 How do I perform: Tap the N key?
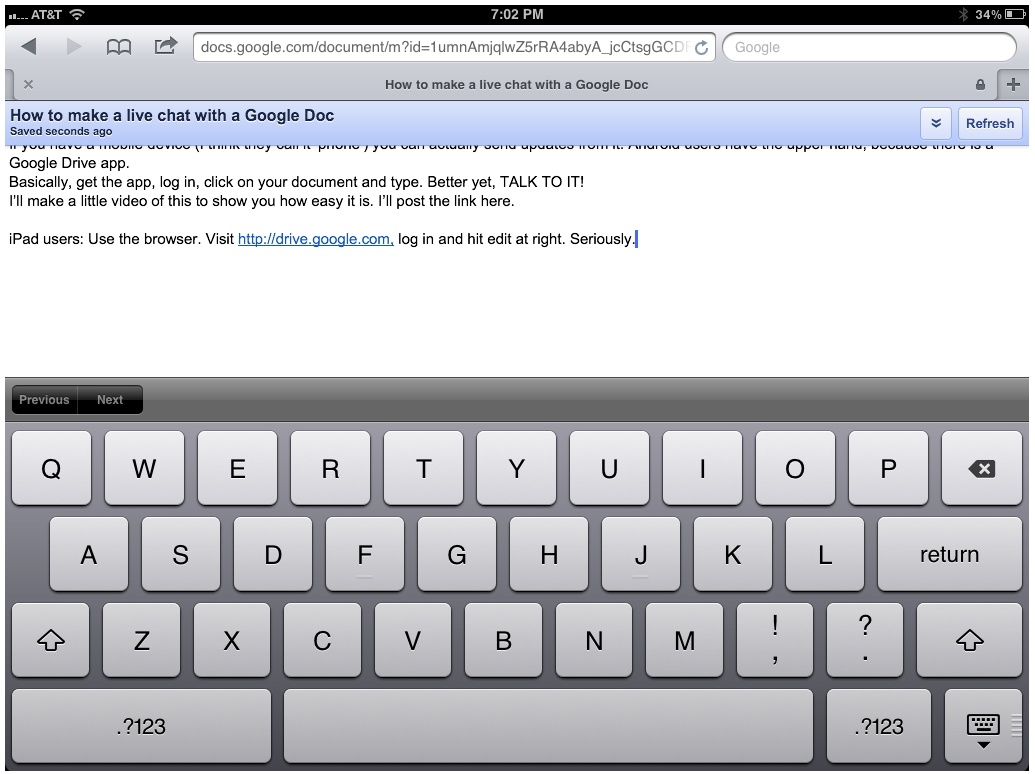(594, 640)
